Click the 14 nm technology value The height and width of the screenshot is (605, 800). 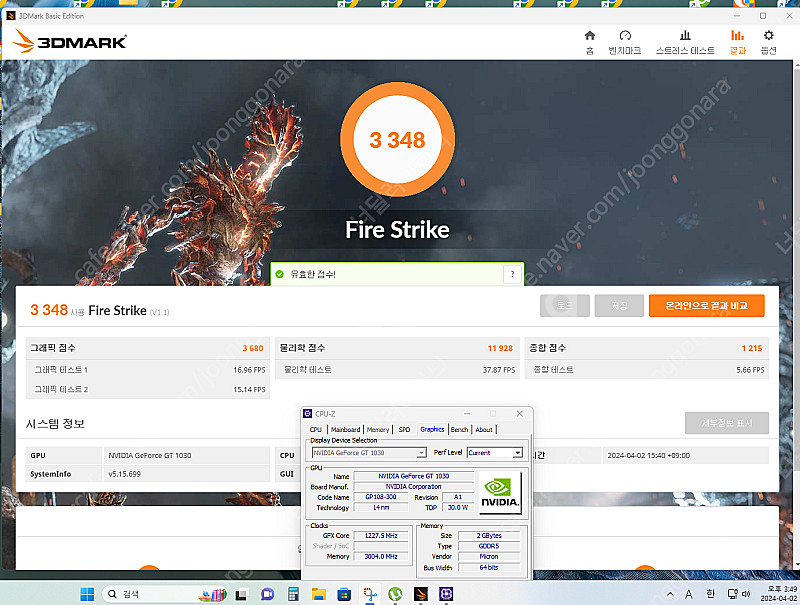coord(381,508)
